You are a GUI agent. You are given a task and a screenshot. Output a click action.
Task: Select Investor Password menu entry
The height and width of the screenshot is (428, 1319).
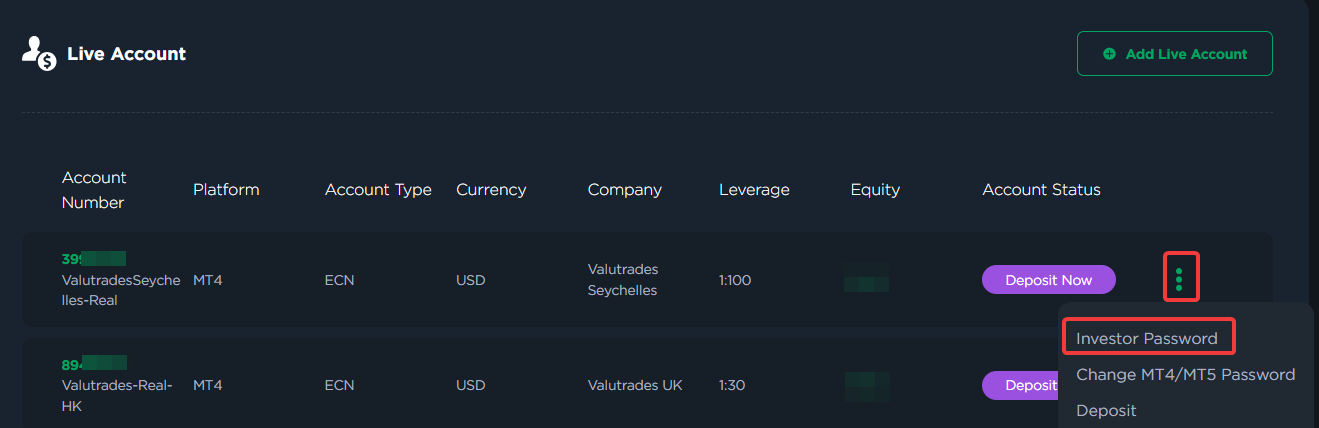(x=1147, y=338)
